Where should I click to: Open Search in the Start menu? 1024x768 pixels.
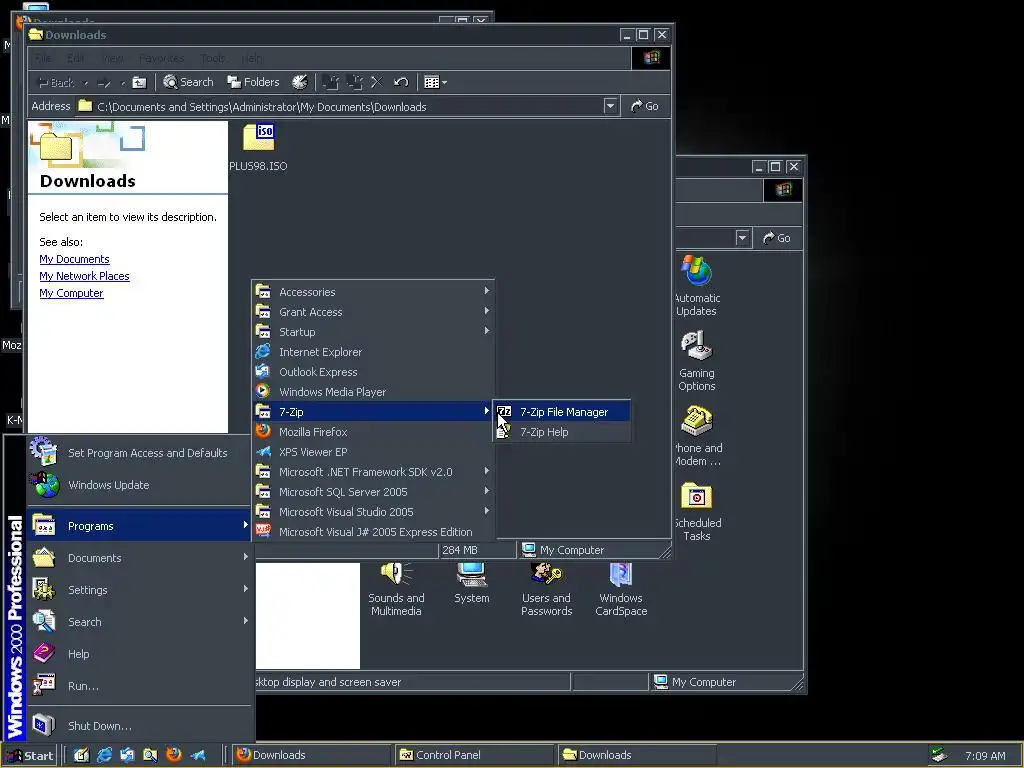coord(139,622)
